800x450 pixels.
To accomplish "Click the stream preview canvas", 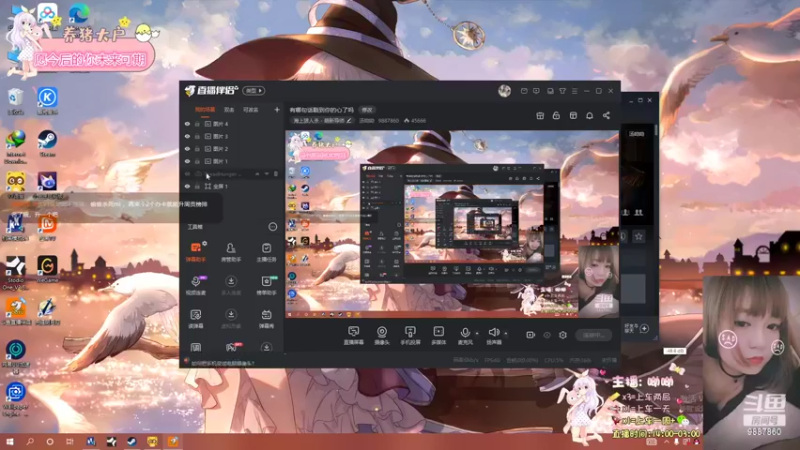I will click(x=452, y=224).
